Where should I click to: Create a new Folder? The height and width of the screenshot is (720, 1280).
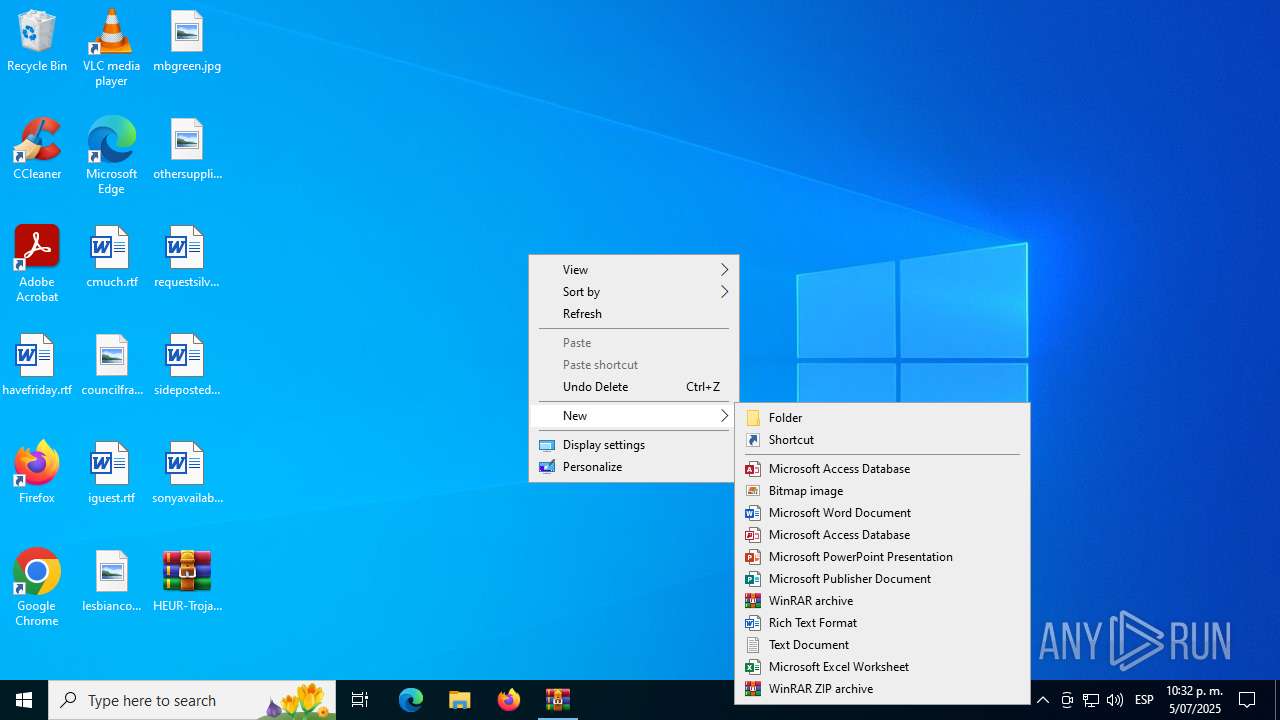coord(882,418)
